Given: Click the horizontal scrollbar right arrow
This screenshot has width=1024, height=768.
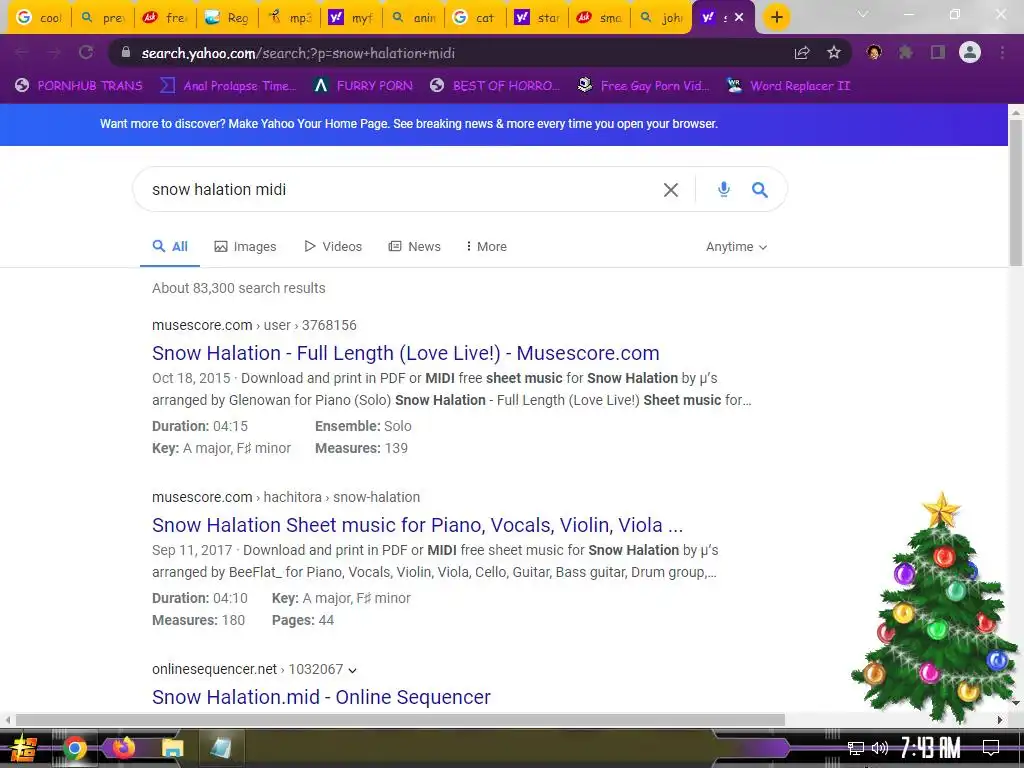Looking at the screenshot, I should (1000, 720).
